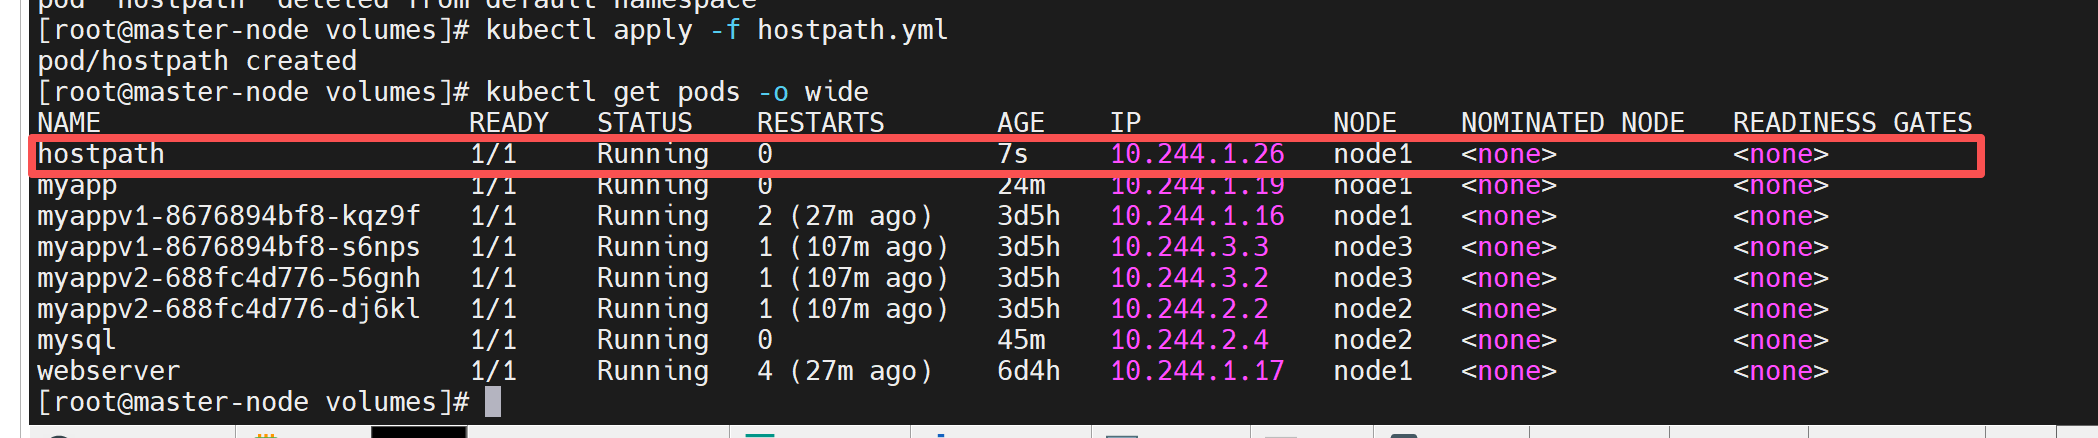
Task: Click IP address 10.244.3.3
Action: point(1189,247)
